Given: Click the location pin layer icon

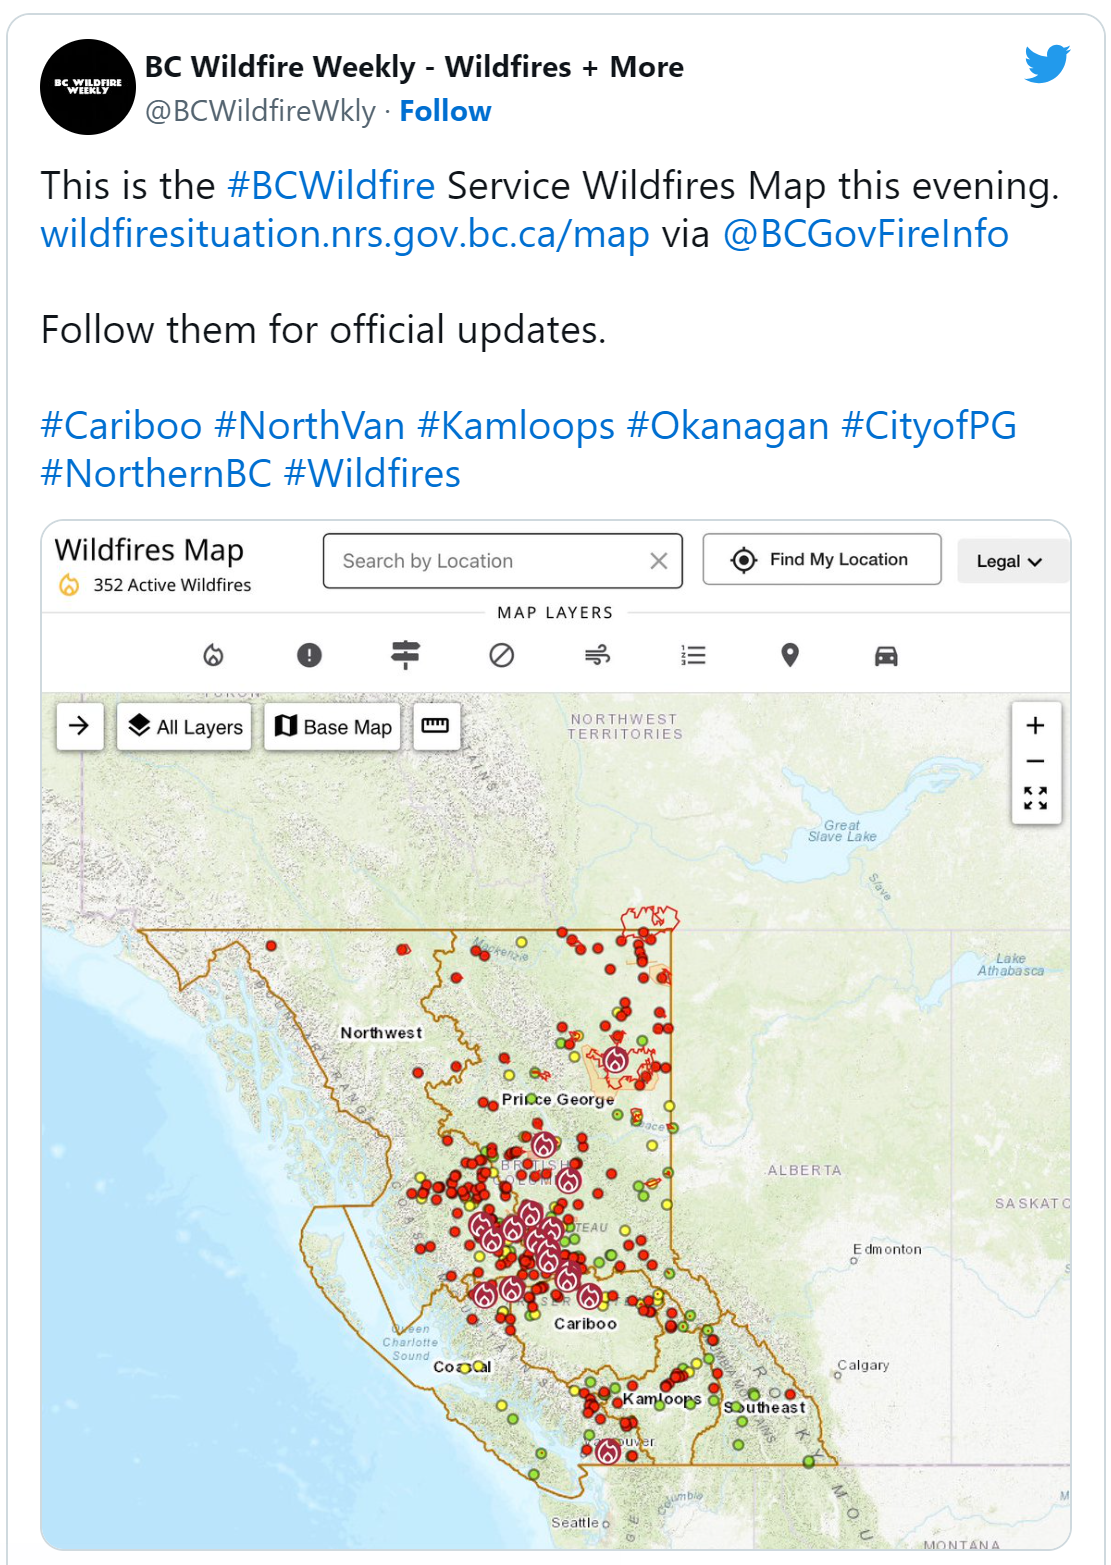Looking at the screenshot, I should click(789, 655).
